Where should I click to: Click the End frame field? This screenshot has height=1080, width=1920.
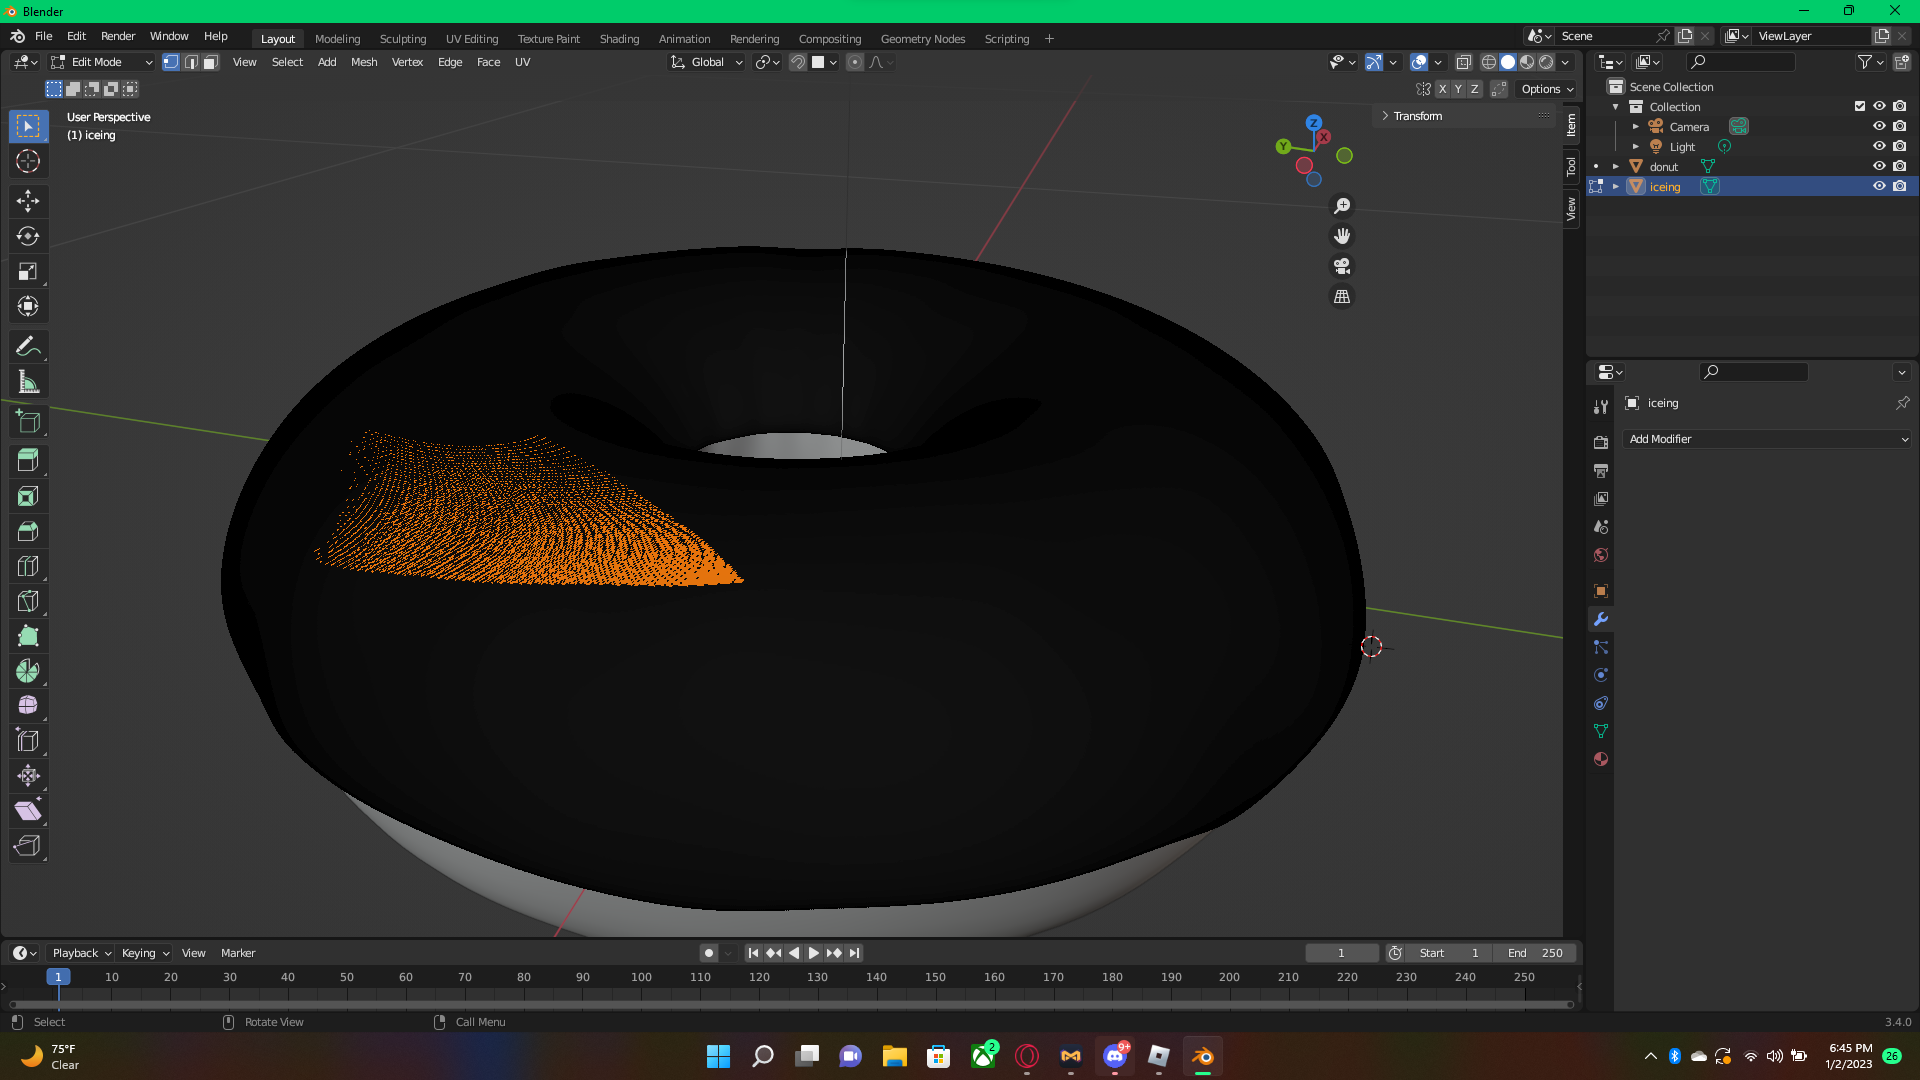[1535, 953]
